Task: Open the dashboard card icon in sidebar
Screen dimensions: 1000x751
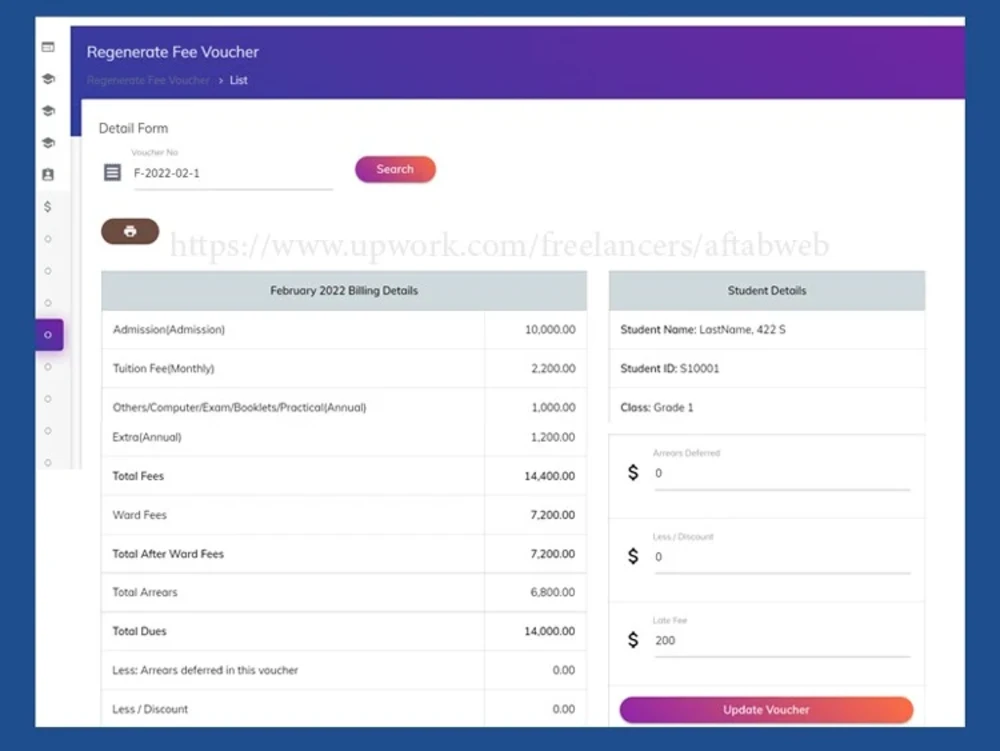Action: 48,46
